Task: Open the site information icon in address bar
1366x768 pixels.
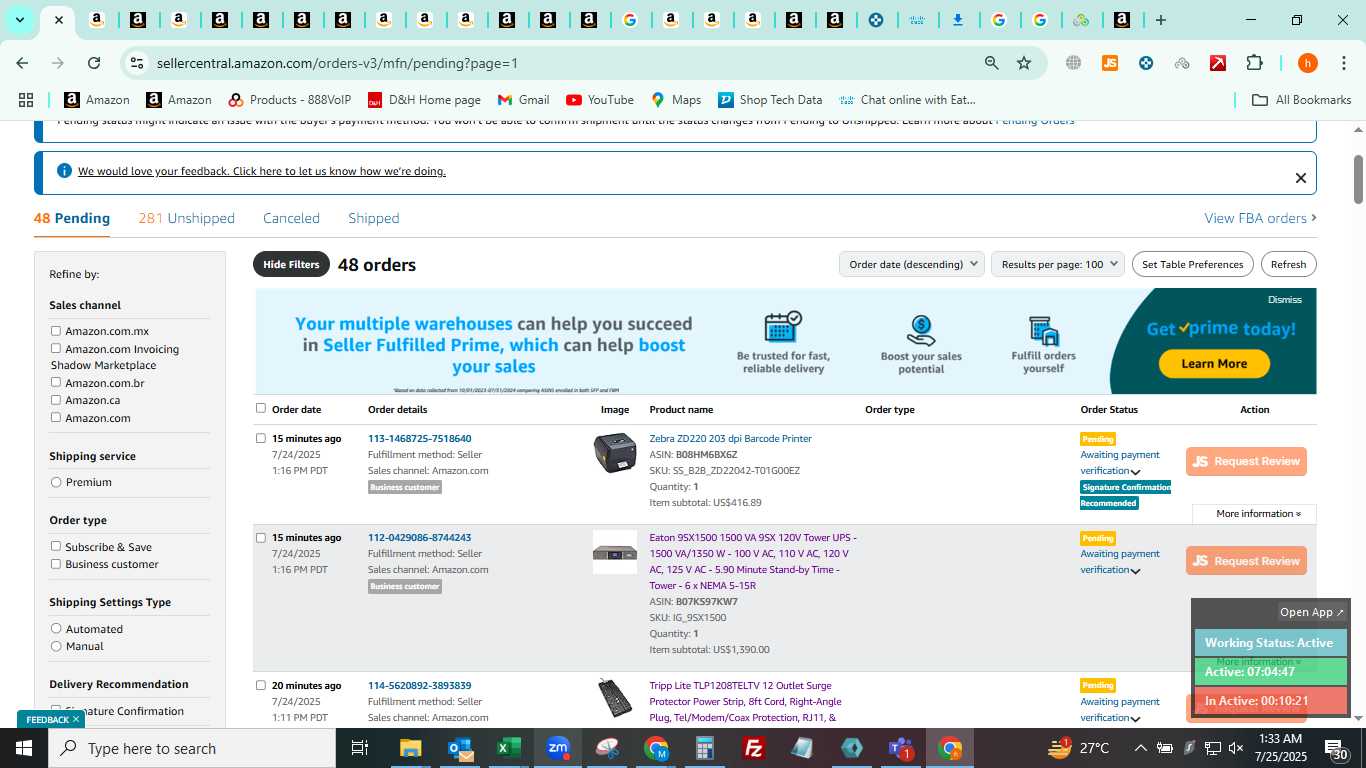Action: coord(137,63)
